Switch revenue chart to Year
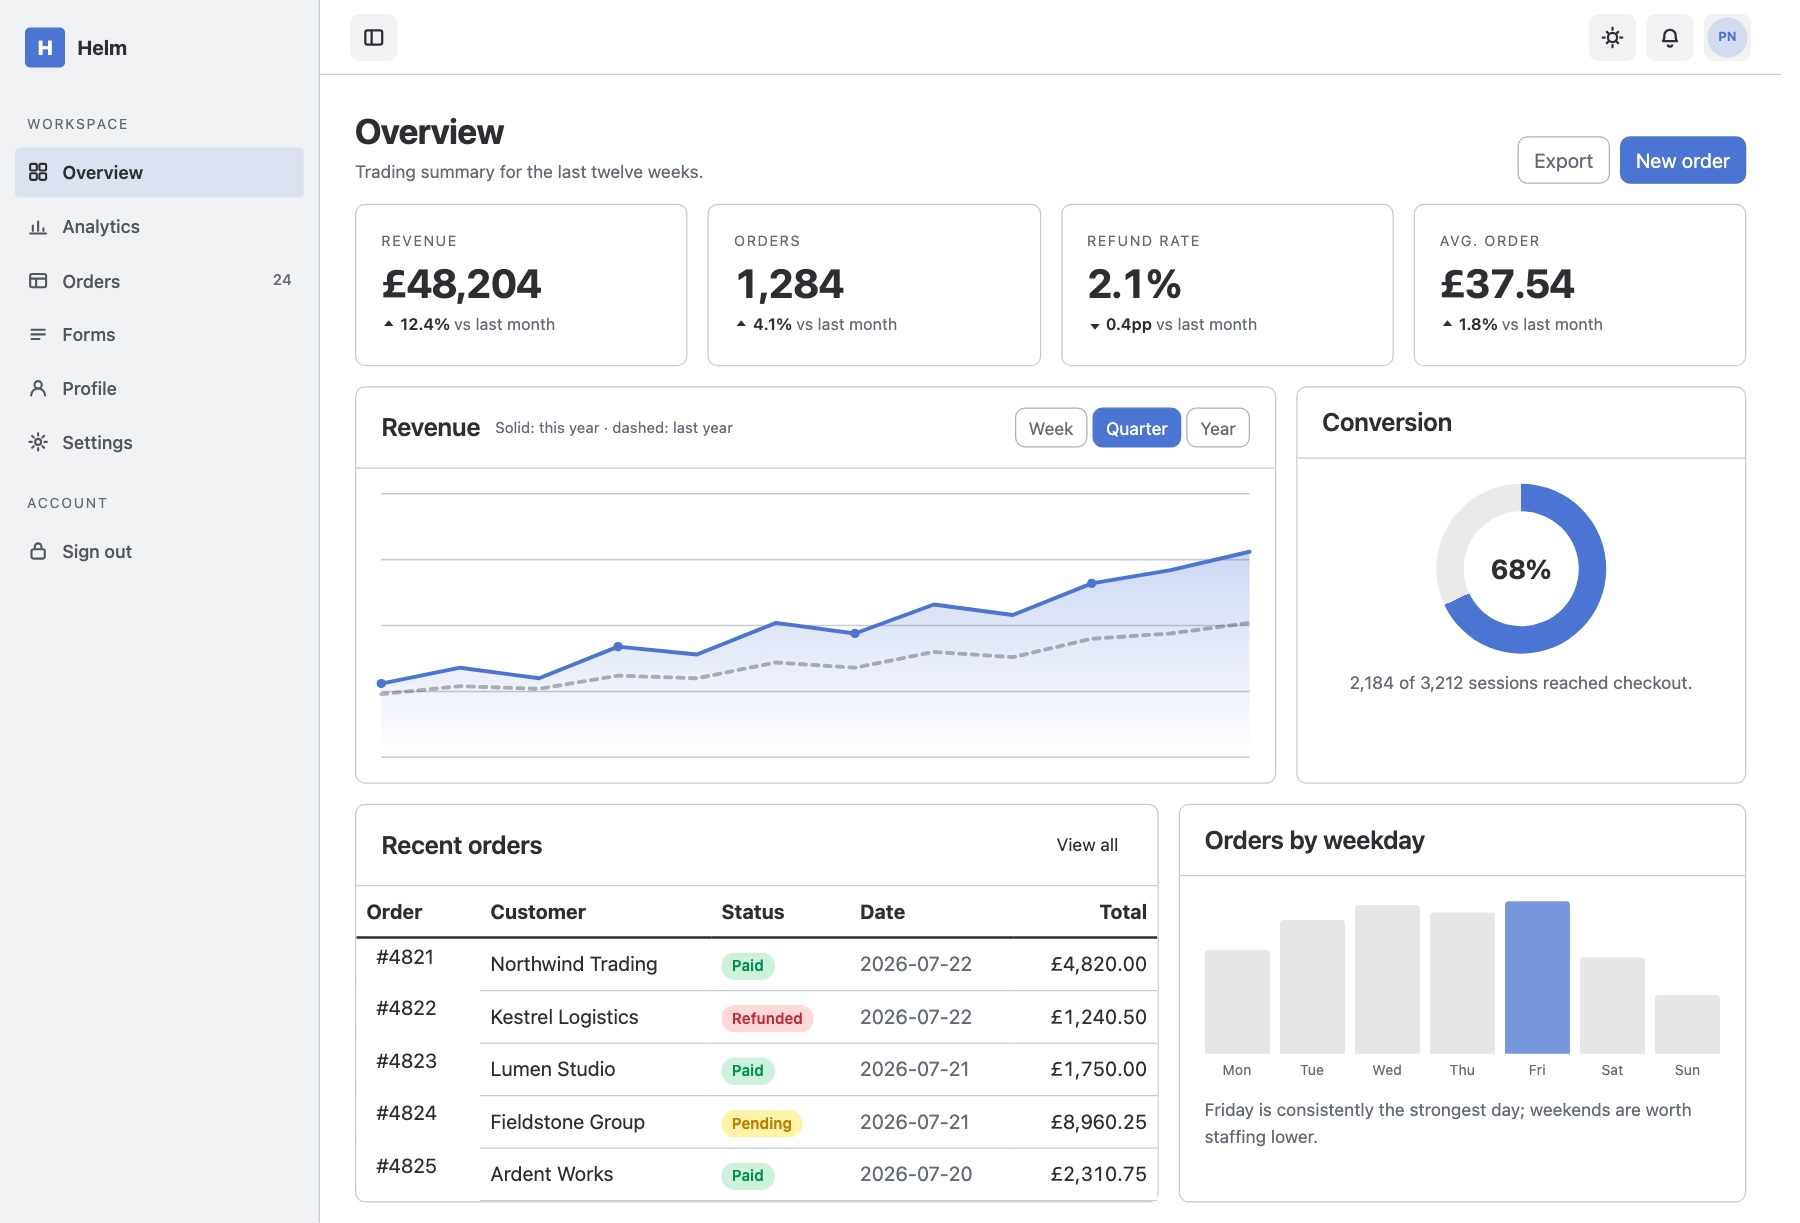Image resolution: width=1800 pixels, height=1223 pixels. pos(1218,428)
